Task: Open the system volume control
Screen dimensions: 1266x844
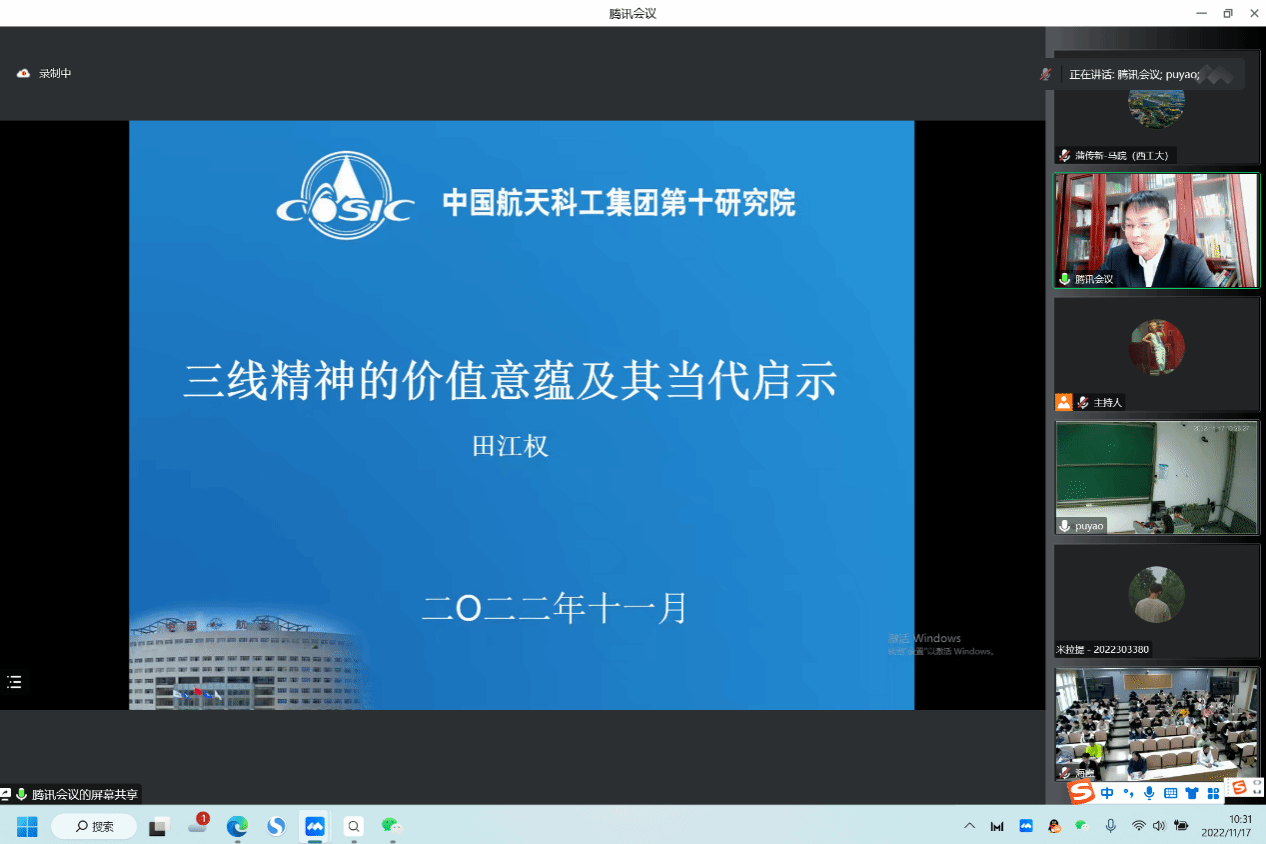Action: pyautogui.click(x=1159, y=826)
